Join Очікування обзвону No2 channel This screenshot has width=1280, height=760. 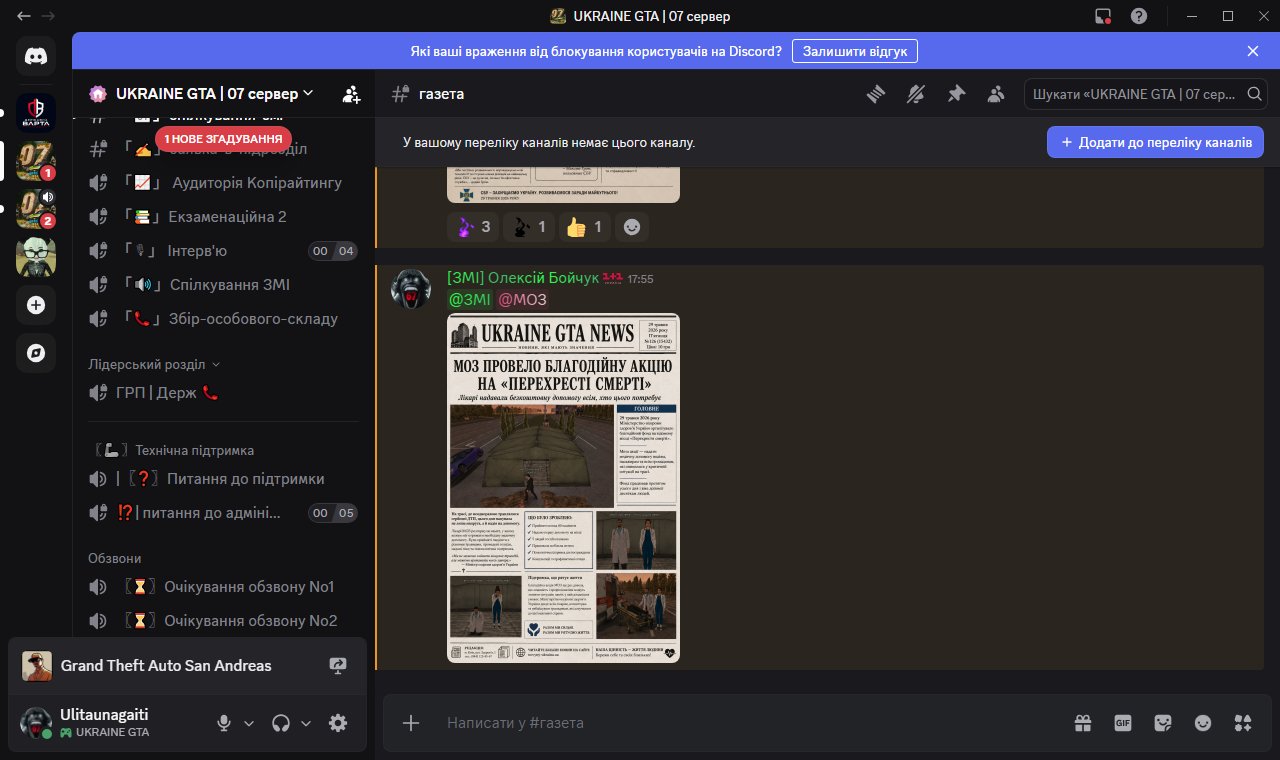pos(221,621)
